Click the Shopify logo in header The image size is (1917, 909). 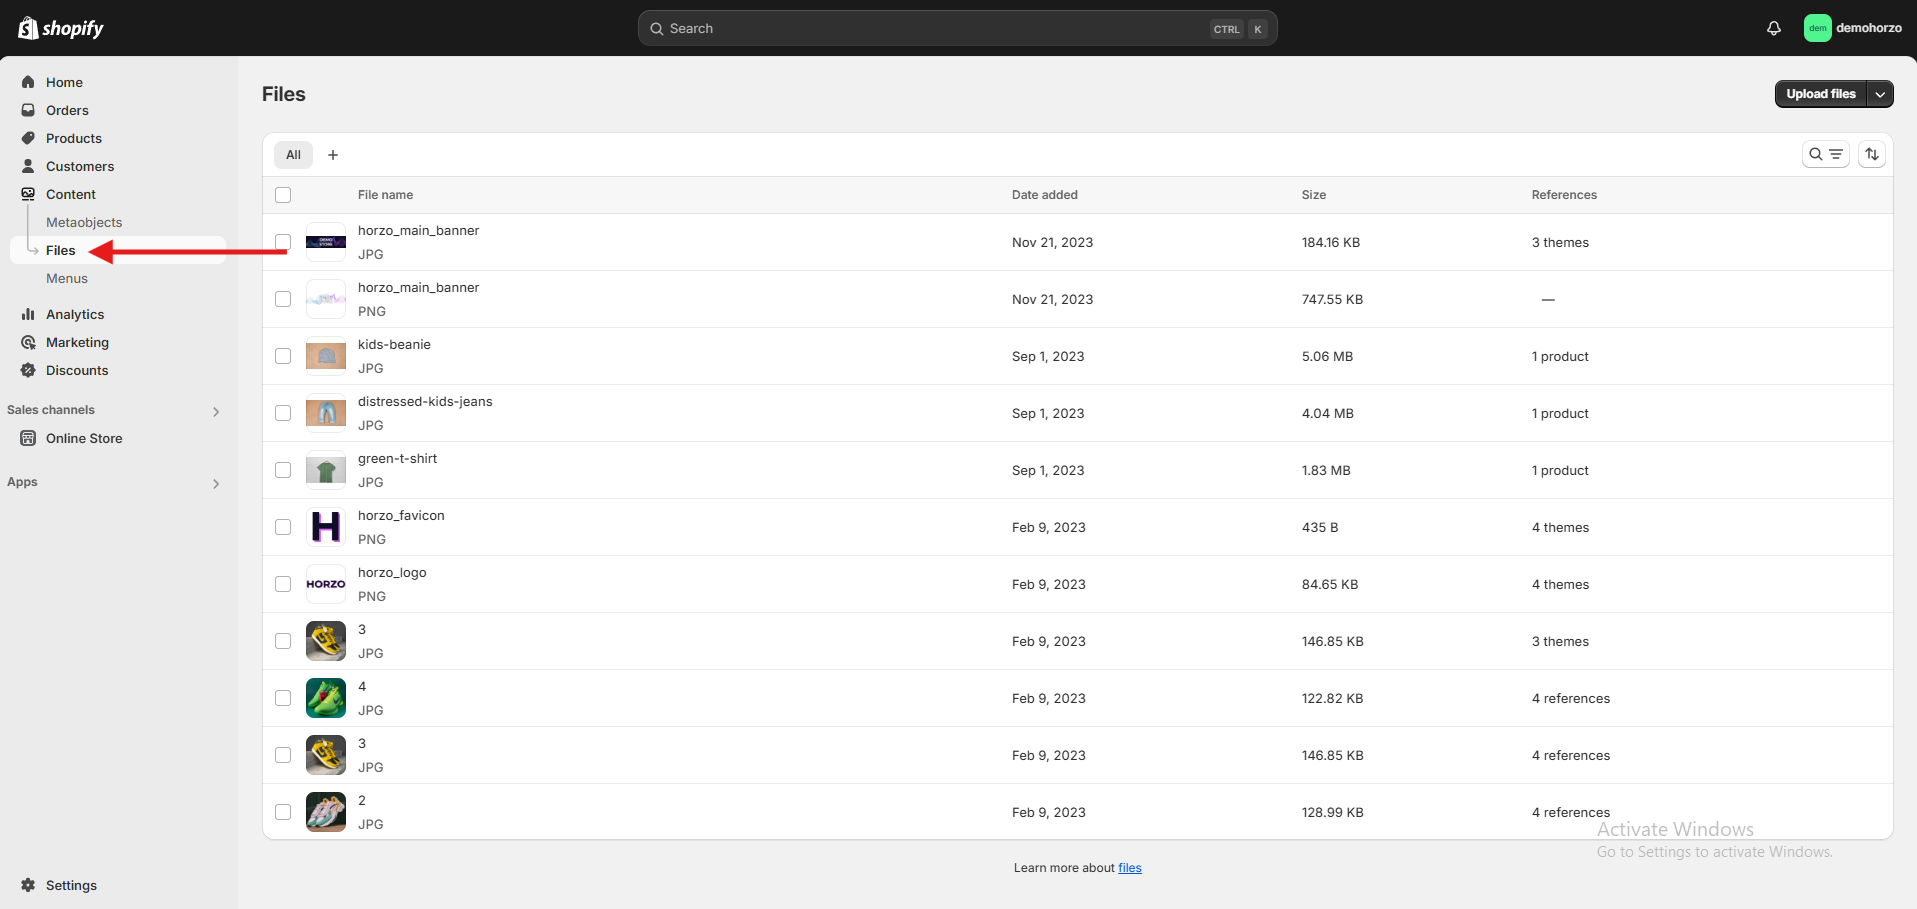[x=61, y=28]
